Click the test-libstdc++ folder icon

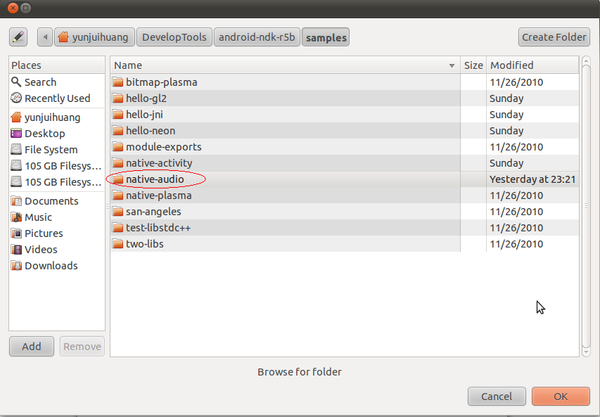coord(118,228)
